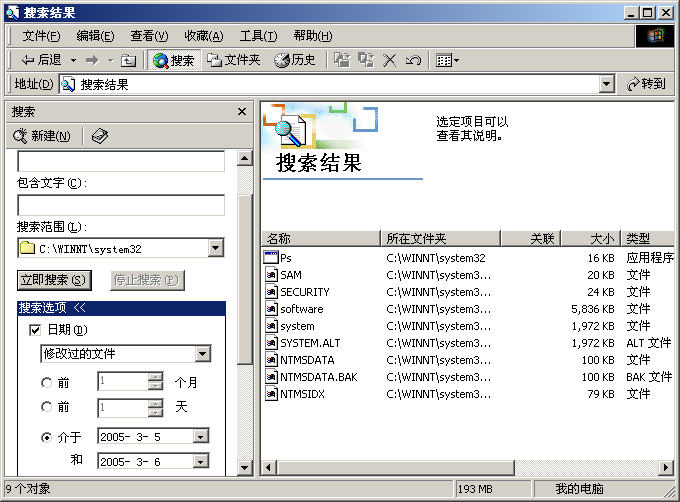Click the Delete X toolbar icon
The width and height of the screenshot is (680, 502).
(x=389, y=60)
